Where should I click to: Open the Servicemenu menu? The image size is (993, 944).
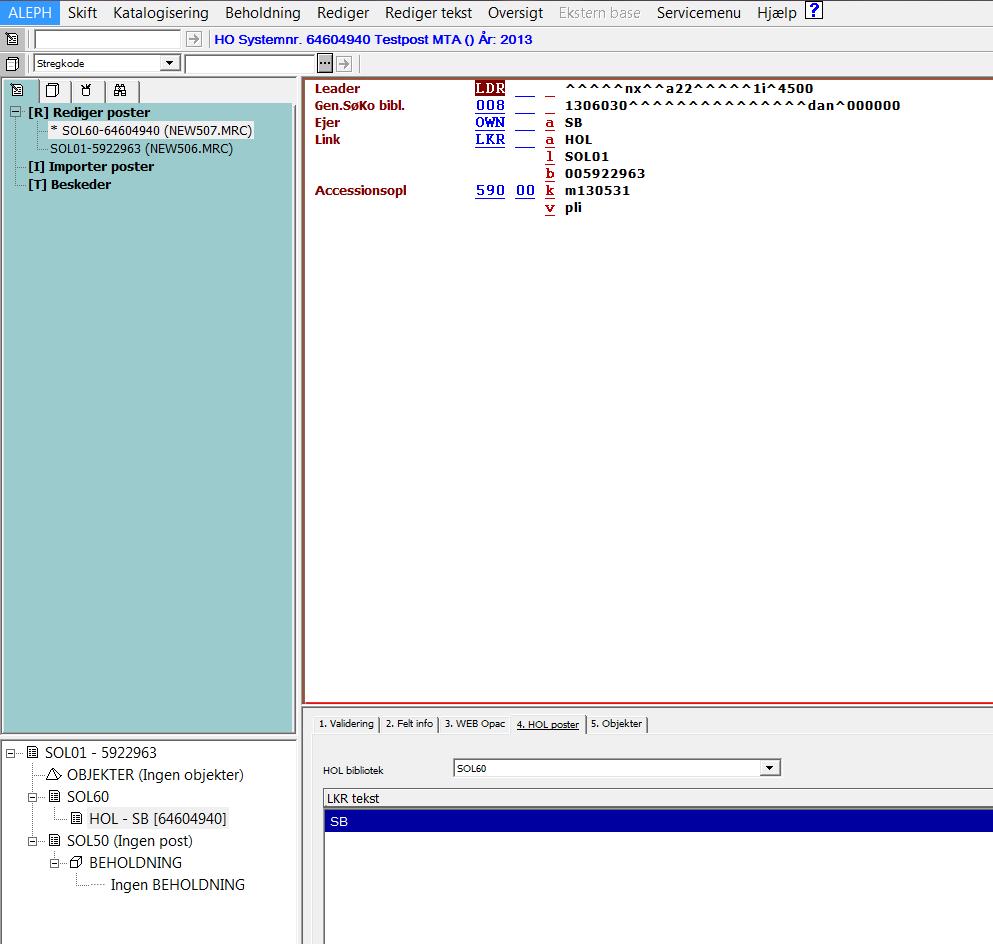pos(698,13)
